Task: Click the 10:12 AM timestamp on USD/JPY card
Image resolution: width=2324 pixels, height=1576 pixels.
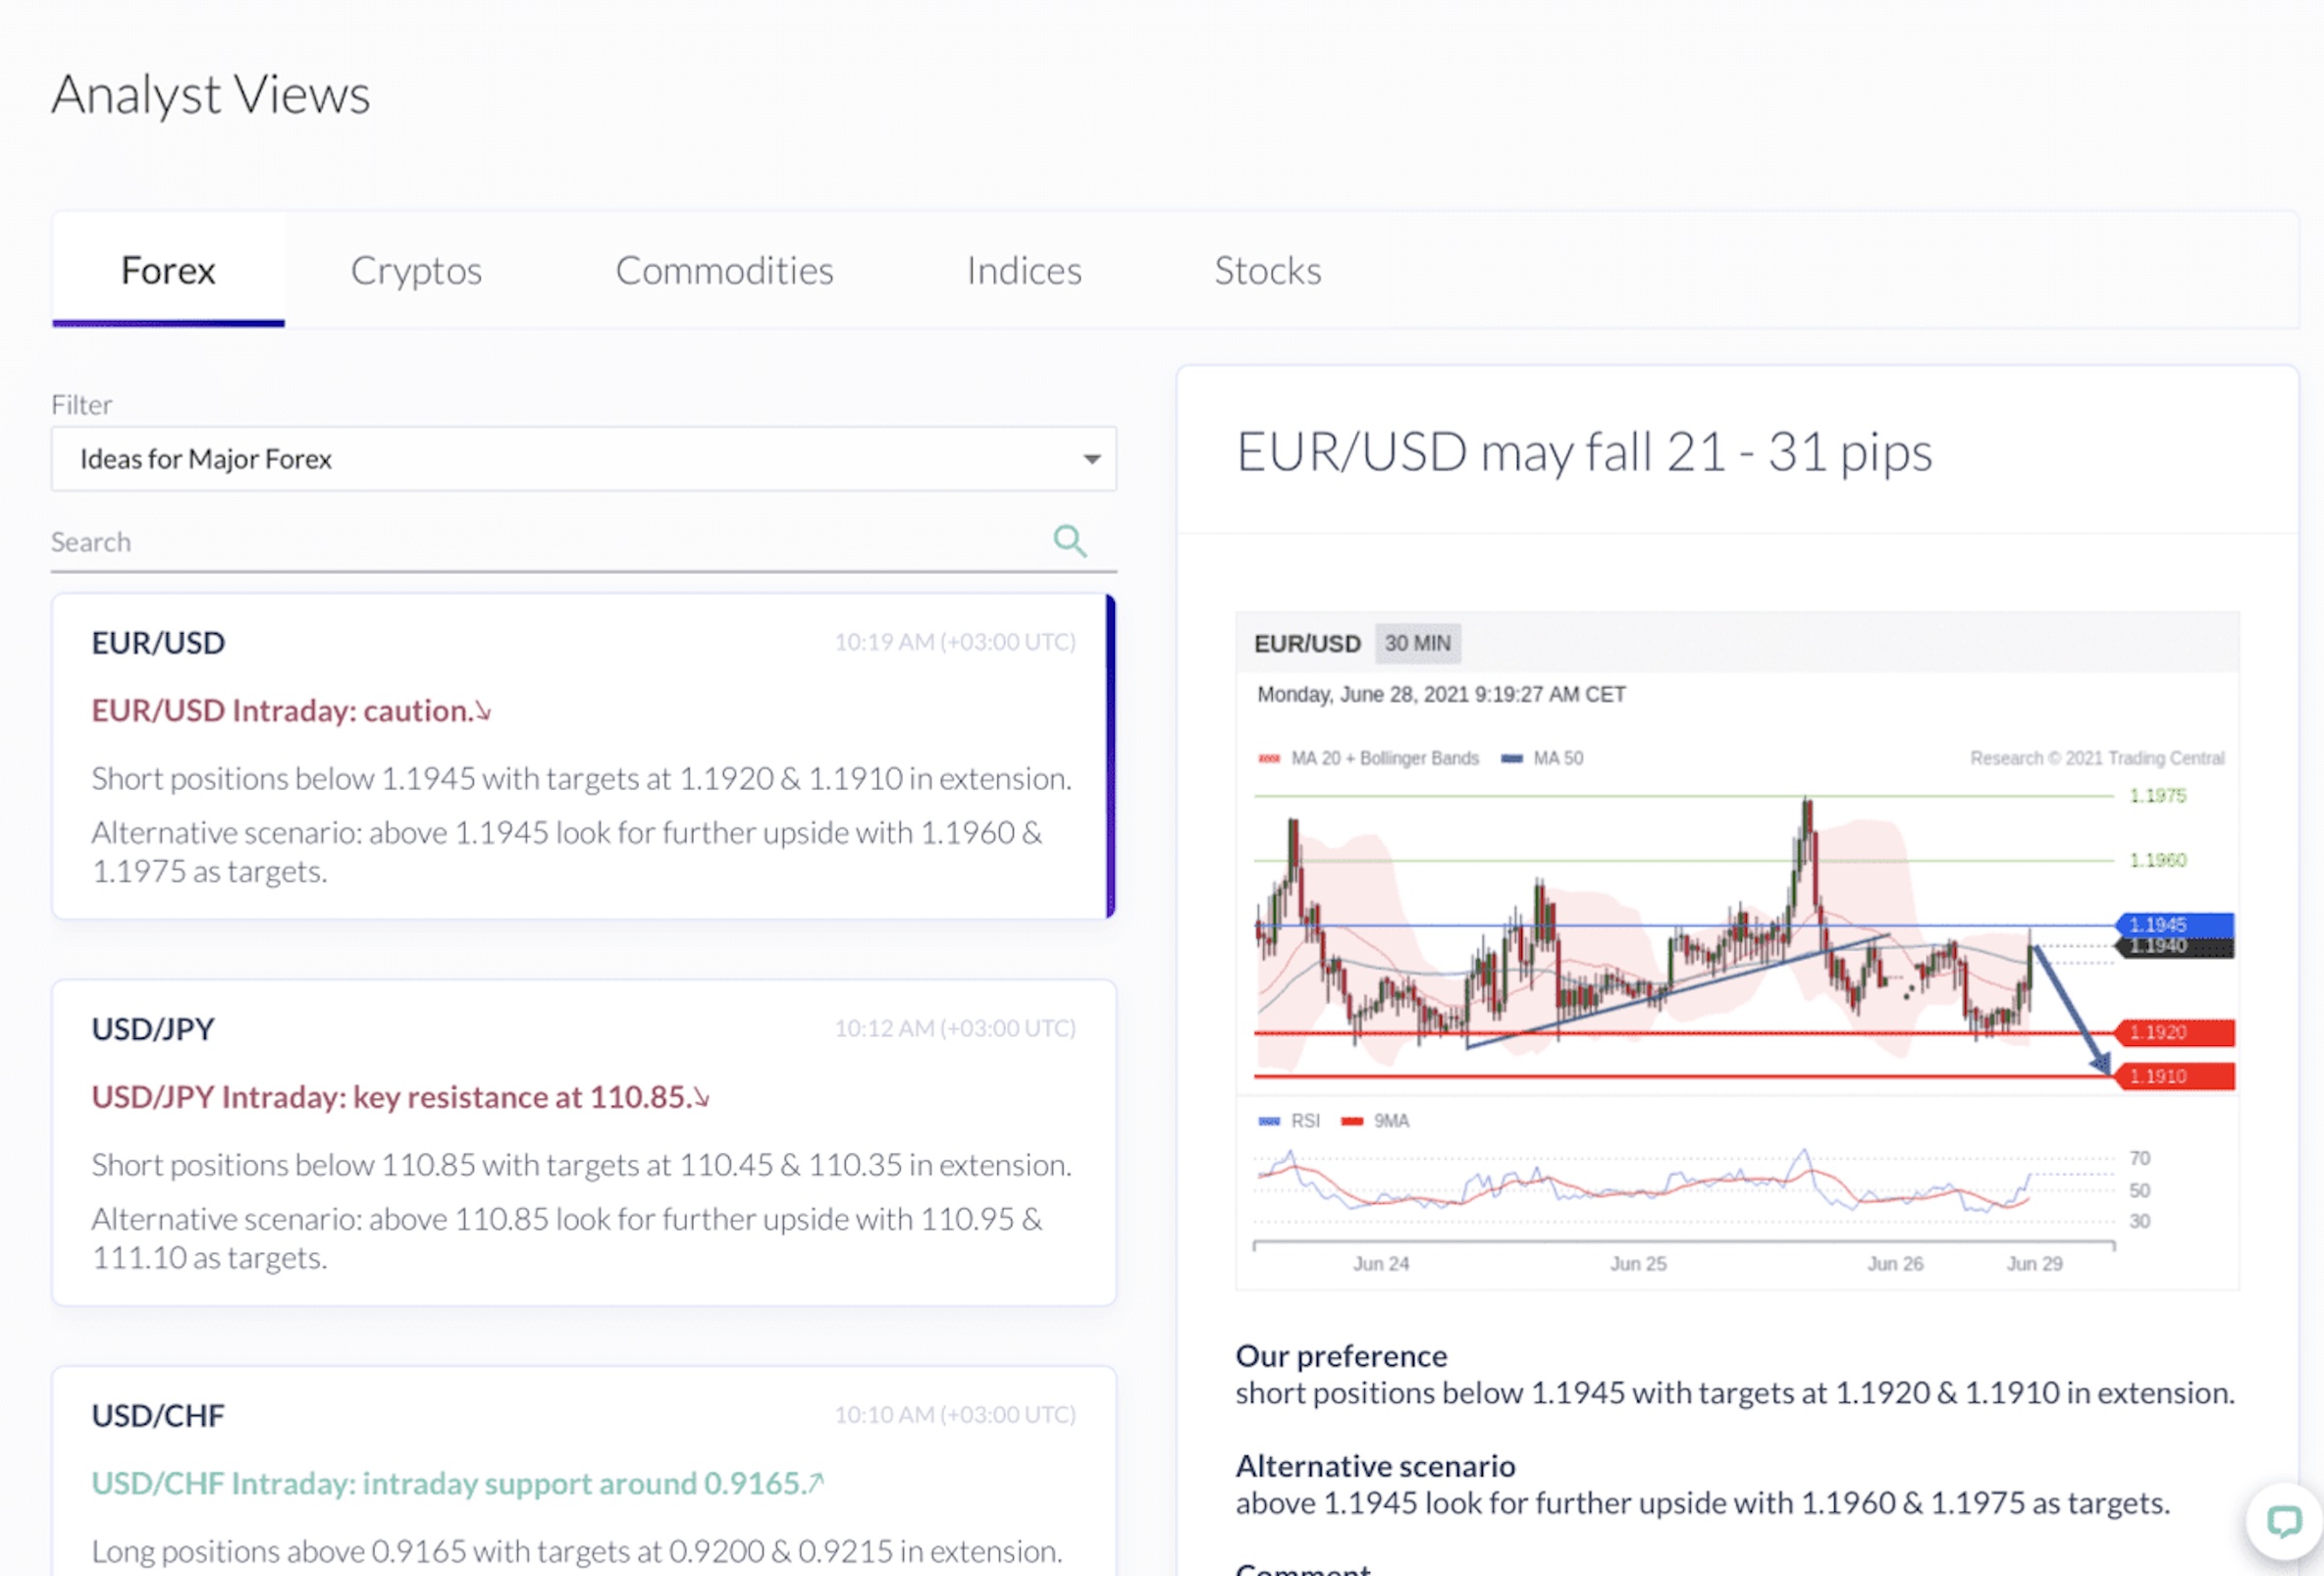Action: [955, 1028]
